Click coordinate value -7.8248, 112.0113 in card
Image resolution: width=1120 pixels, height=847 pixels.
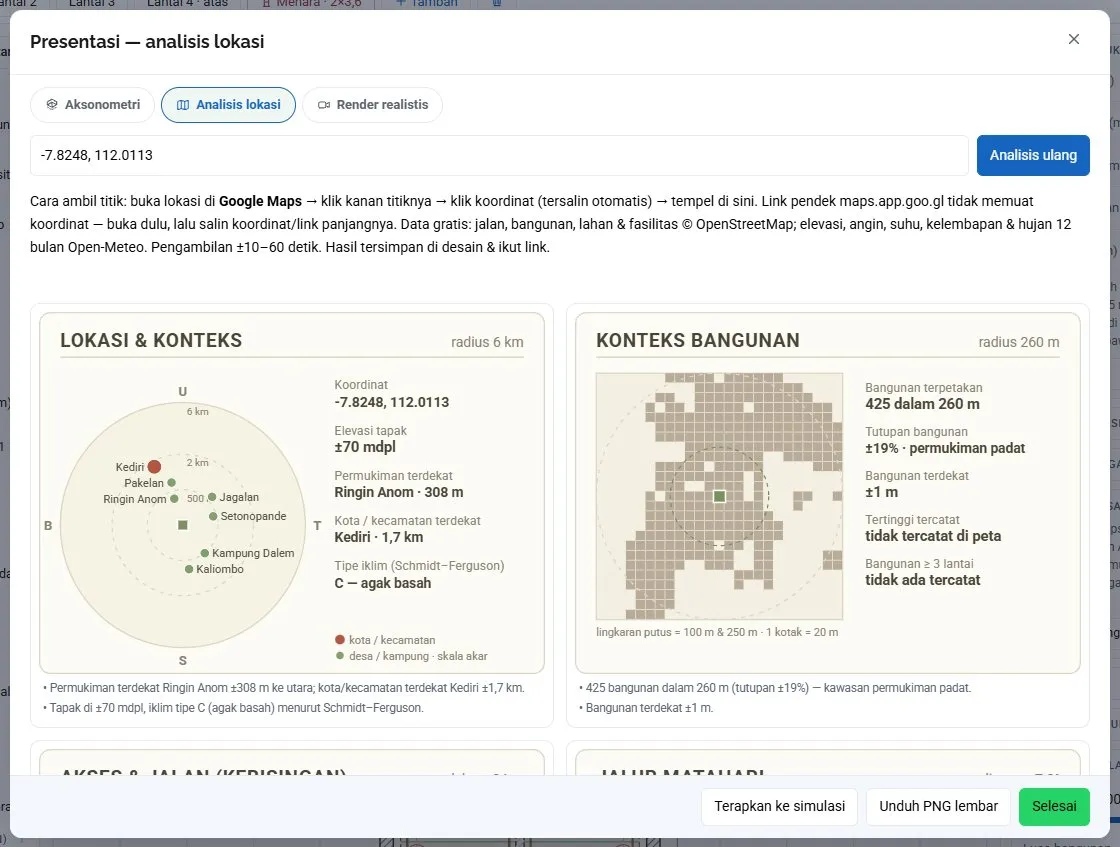tap(391, 402)
